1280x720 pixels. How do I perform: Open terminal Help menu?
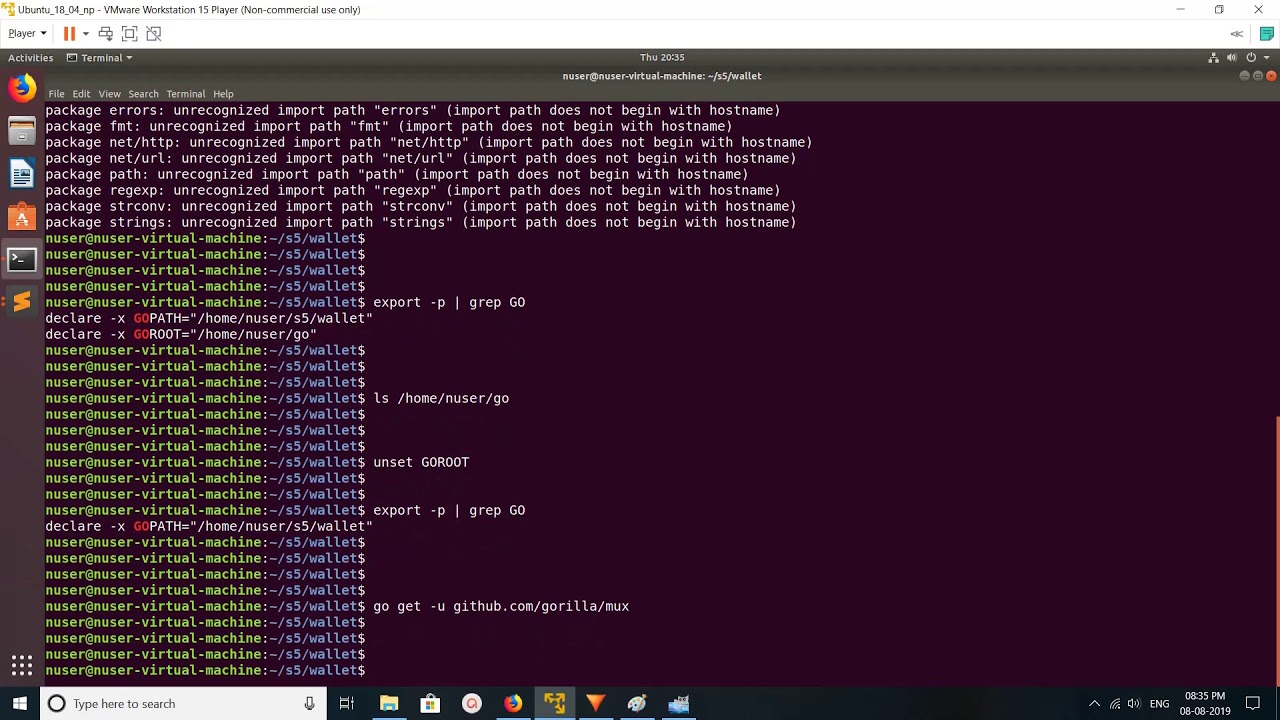click(x=223, y=94)
